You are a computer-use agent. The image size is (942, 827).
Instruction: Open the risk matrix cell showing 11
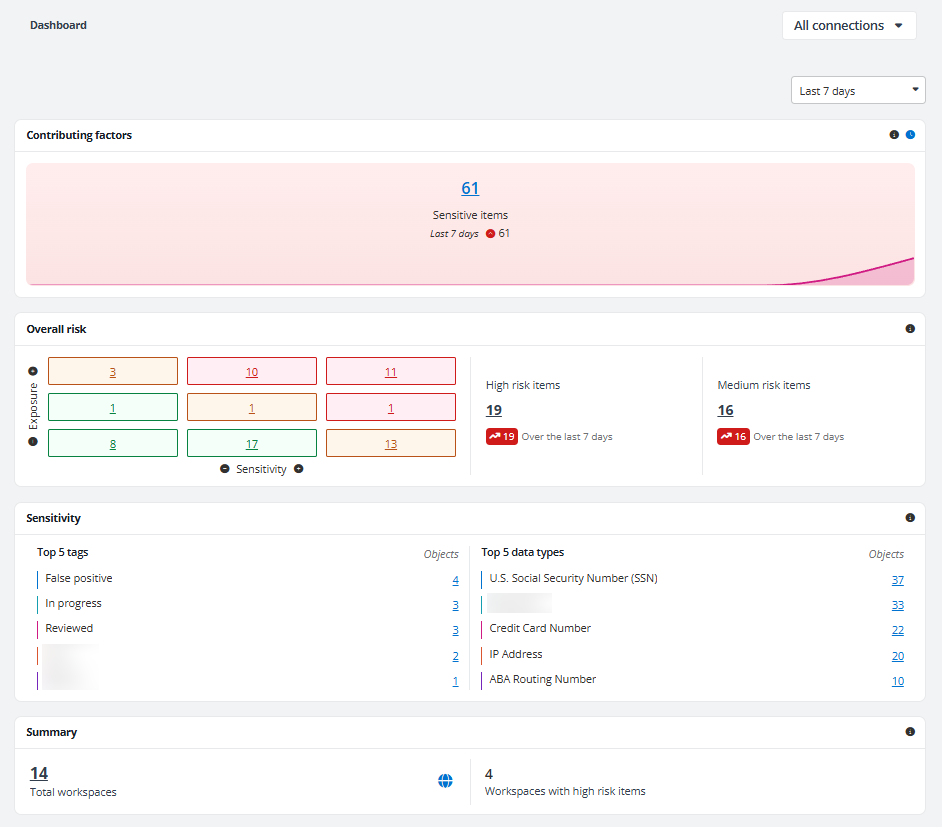point(390,371)
